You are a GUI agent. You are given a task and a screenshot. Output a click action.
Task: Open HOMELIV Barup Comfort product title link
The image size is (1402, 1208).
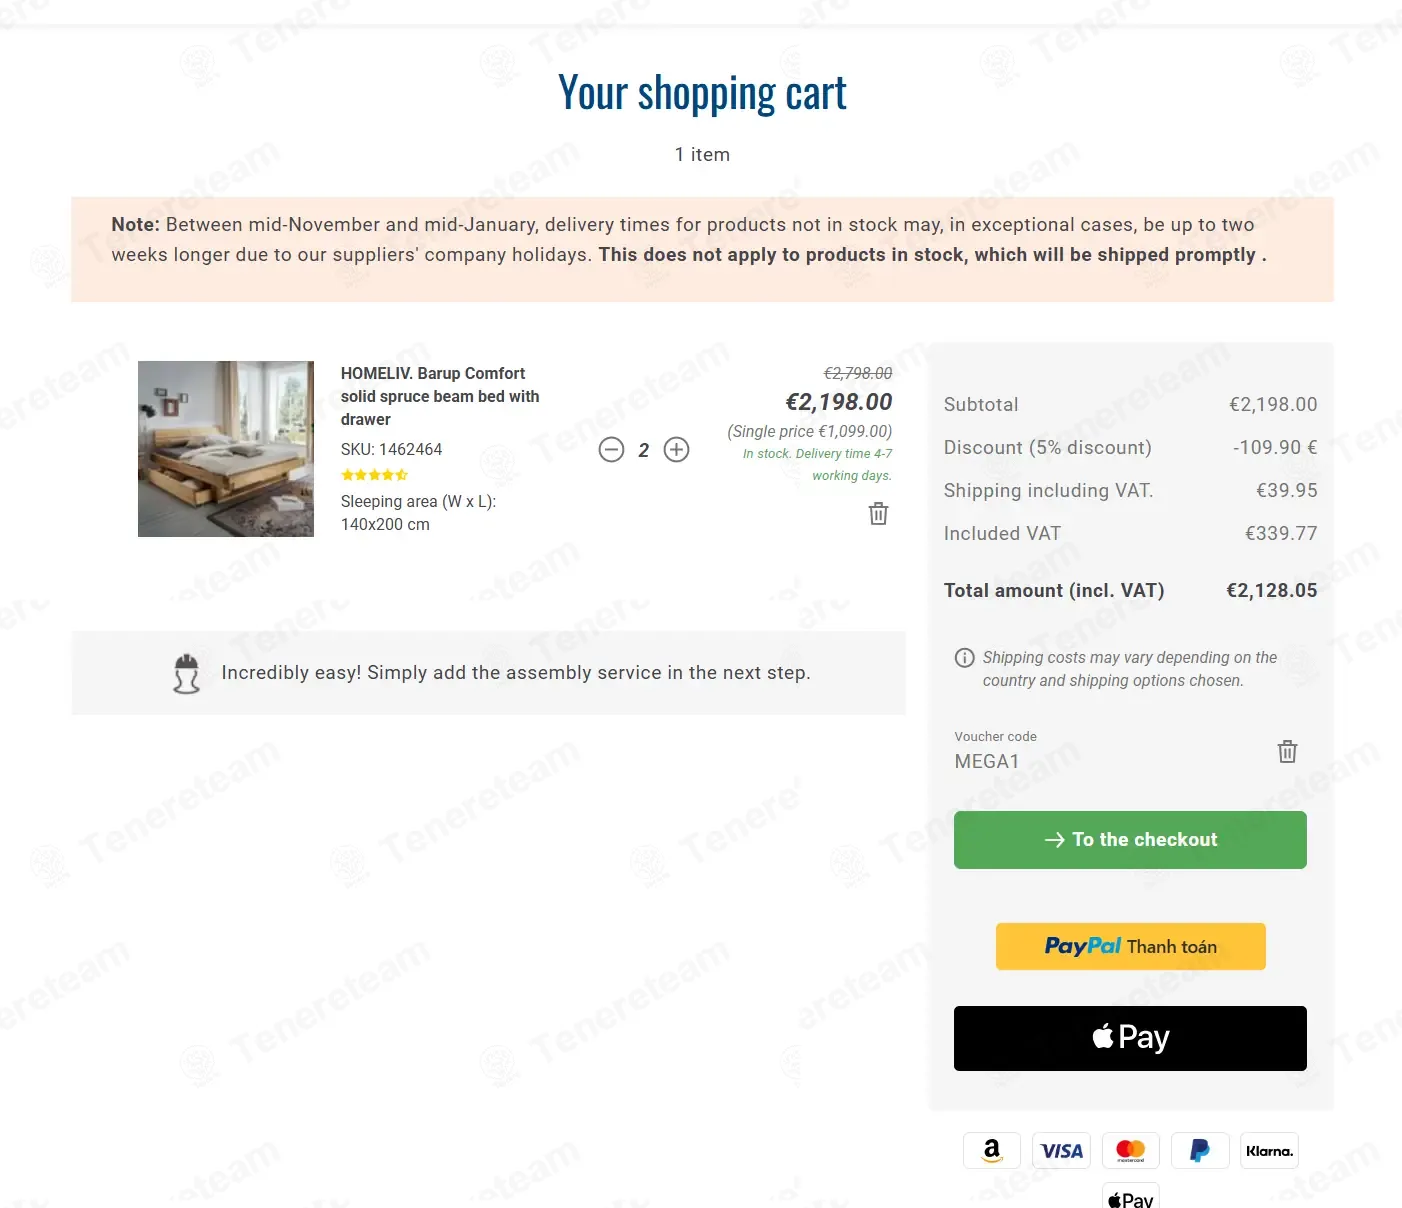[x=440, y=396]
